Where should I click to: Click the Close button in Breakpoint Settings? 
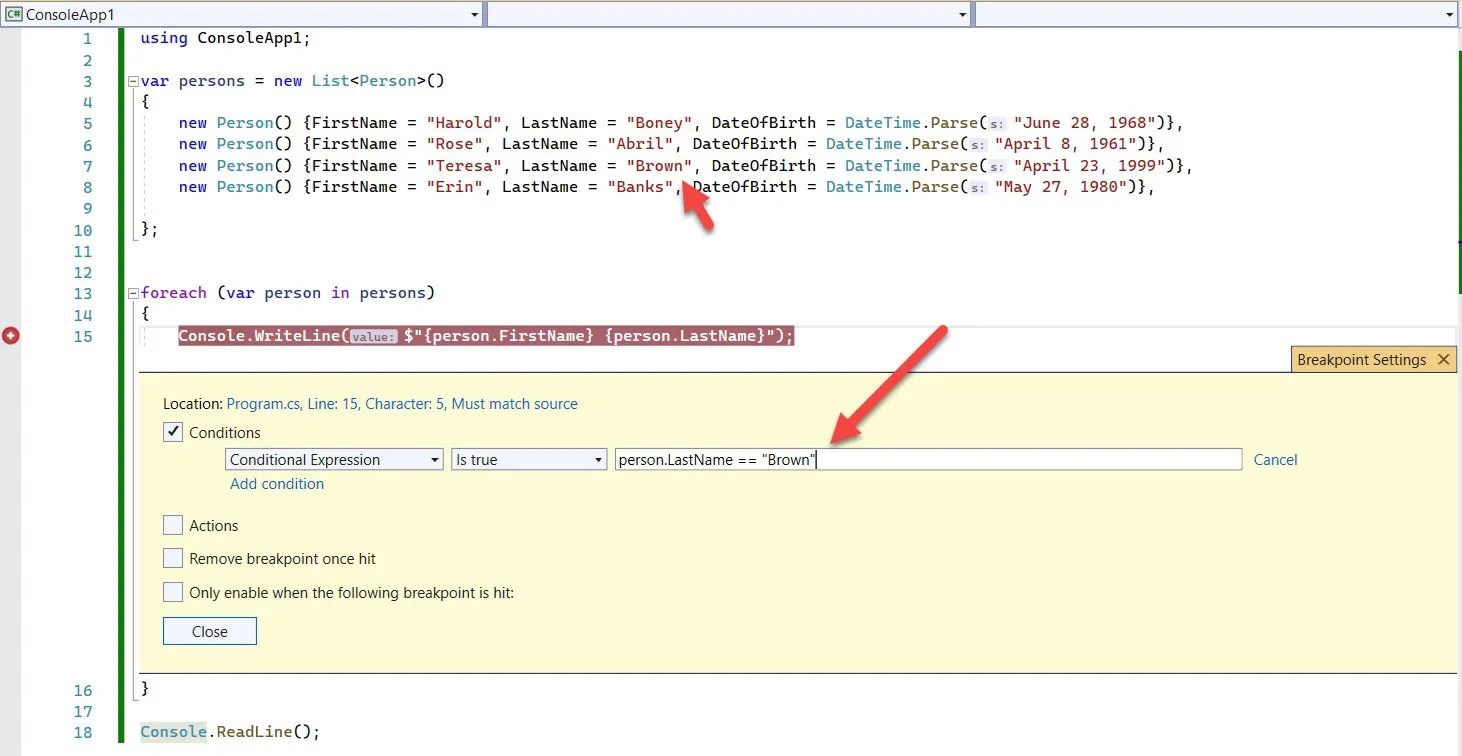point(209,631)
